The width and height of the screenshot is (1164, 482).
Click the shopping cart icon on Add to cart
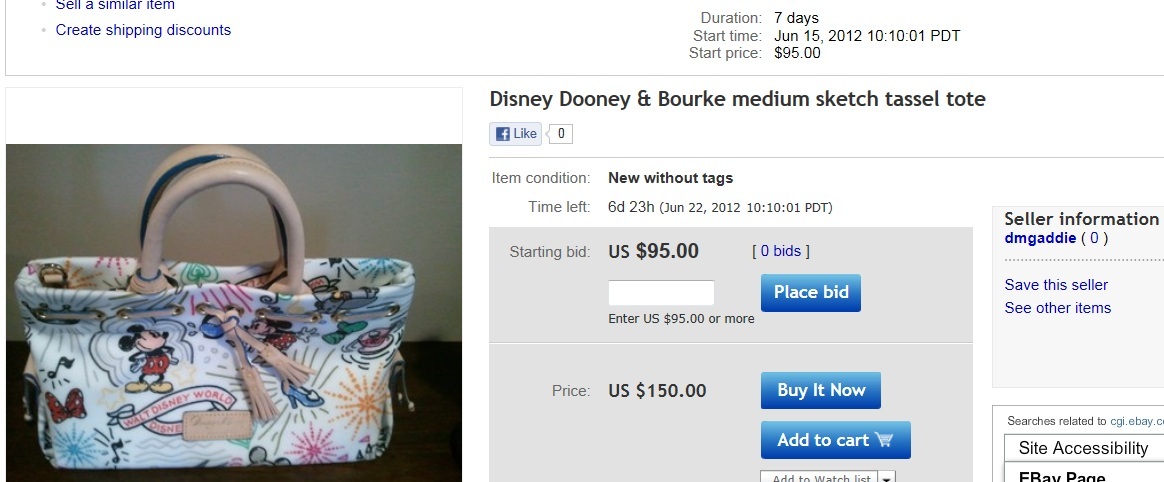click(x=884, y=440)
